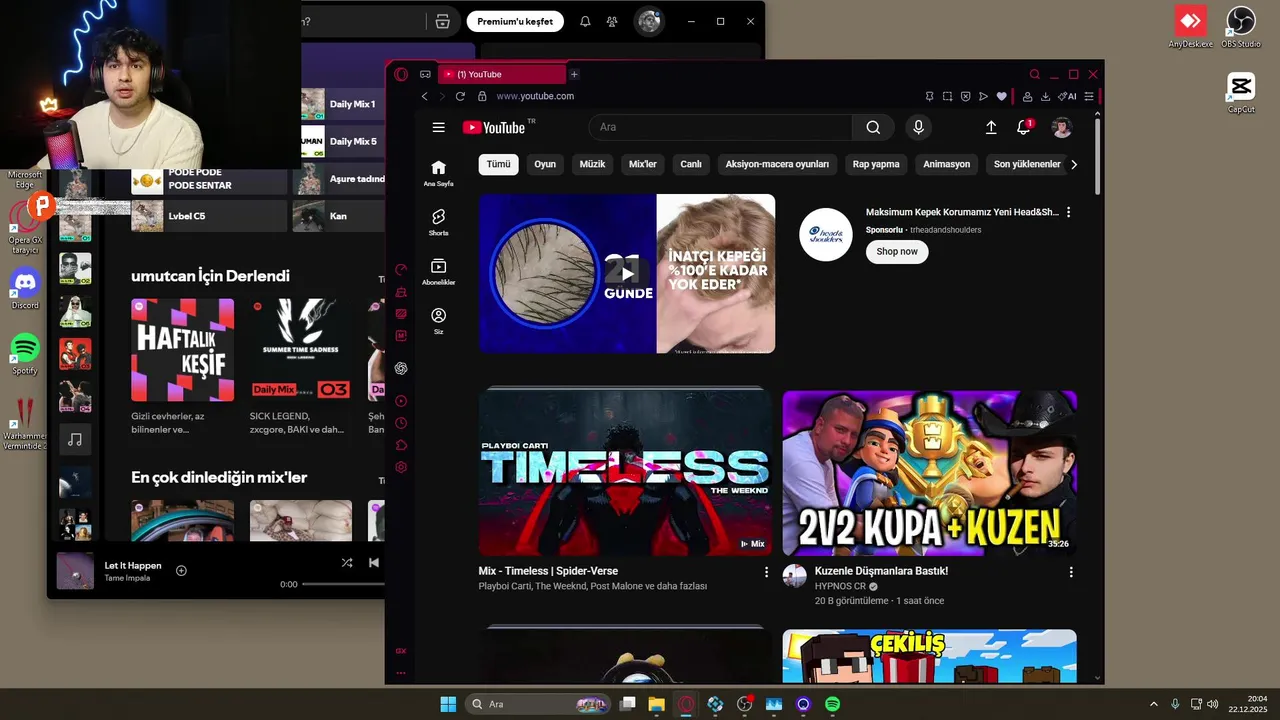This screenshot has width=1280, height=720.
Task: Skip to previous track in Spotify
Action: point(373,563)
